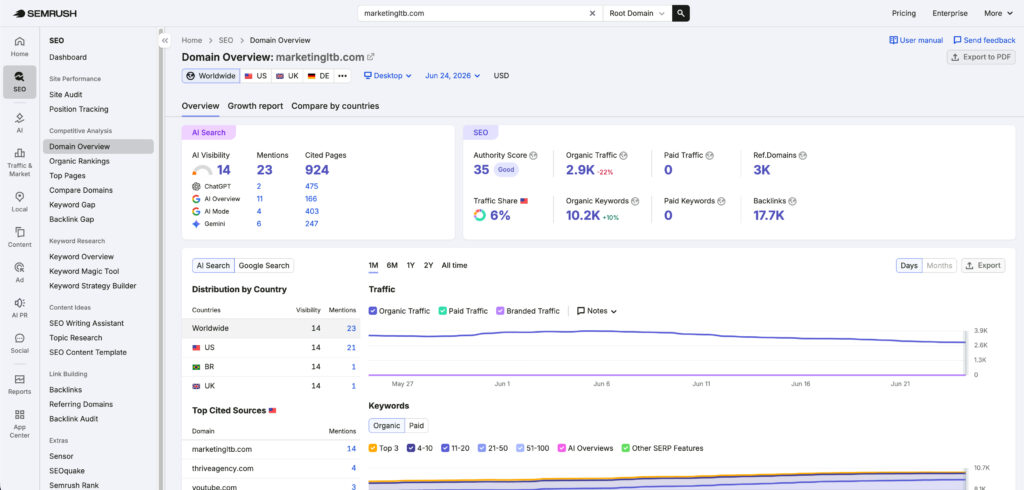Toggle 4-10 keywords checkbox
The image size is (1024, 490).
point(411,448)
